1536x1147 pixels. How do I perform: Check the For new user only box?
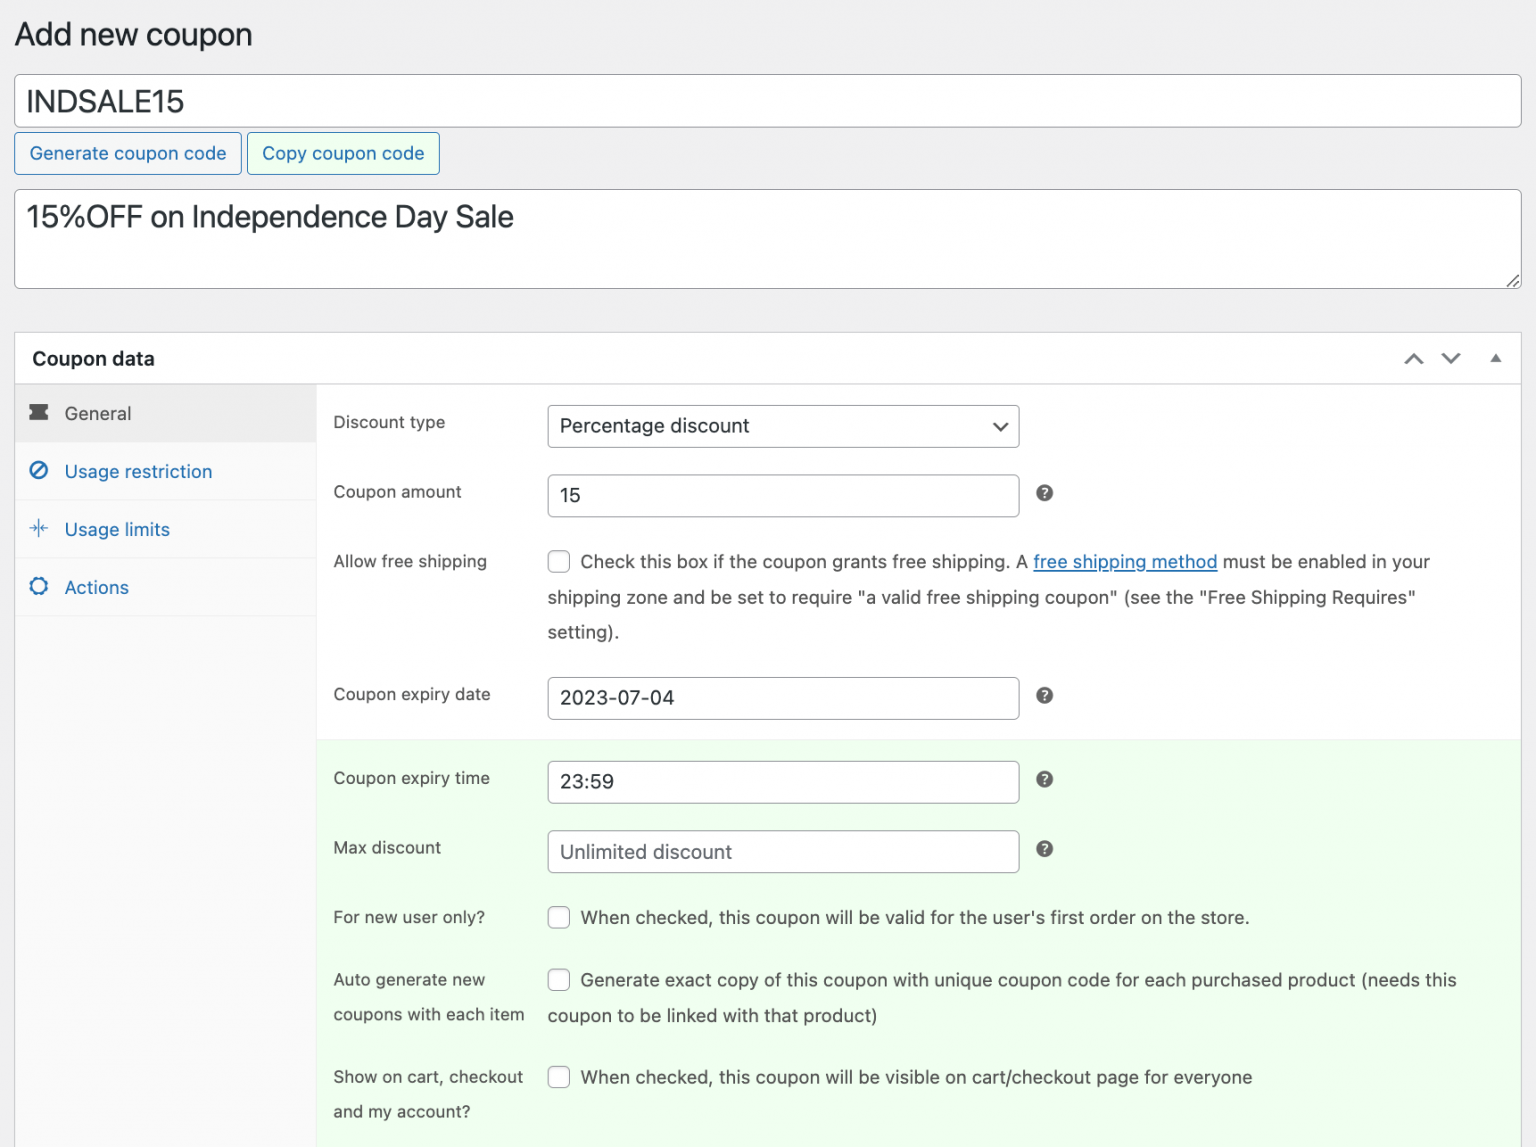[x=559, y=918]
